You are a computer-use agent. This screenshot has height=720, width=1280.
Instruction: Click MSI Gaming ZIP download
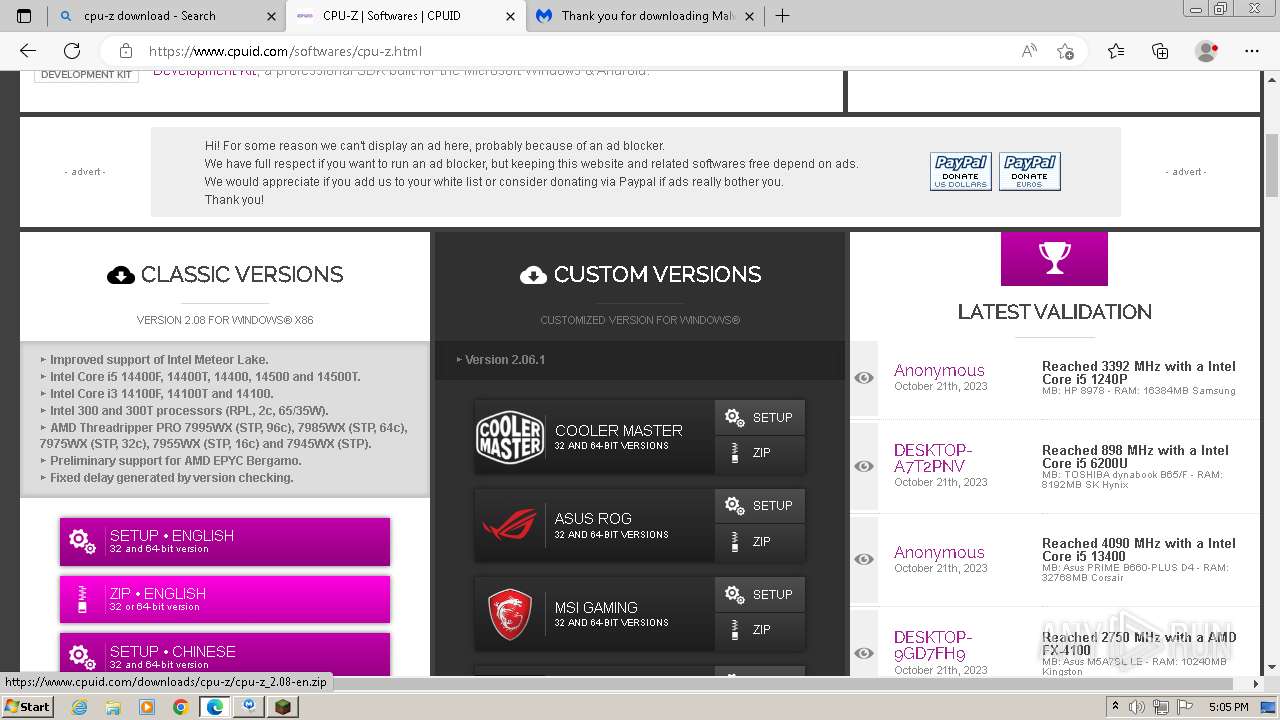[x=760, y=629]
